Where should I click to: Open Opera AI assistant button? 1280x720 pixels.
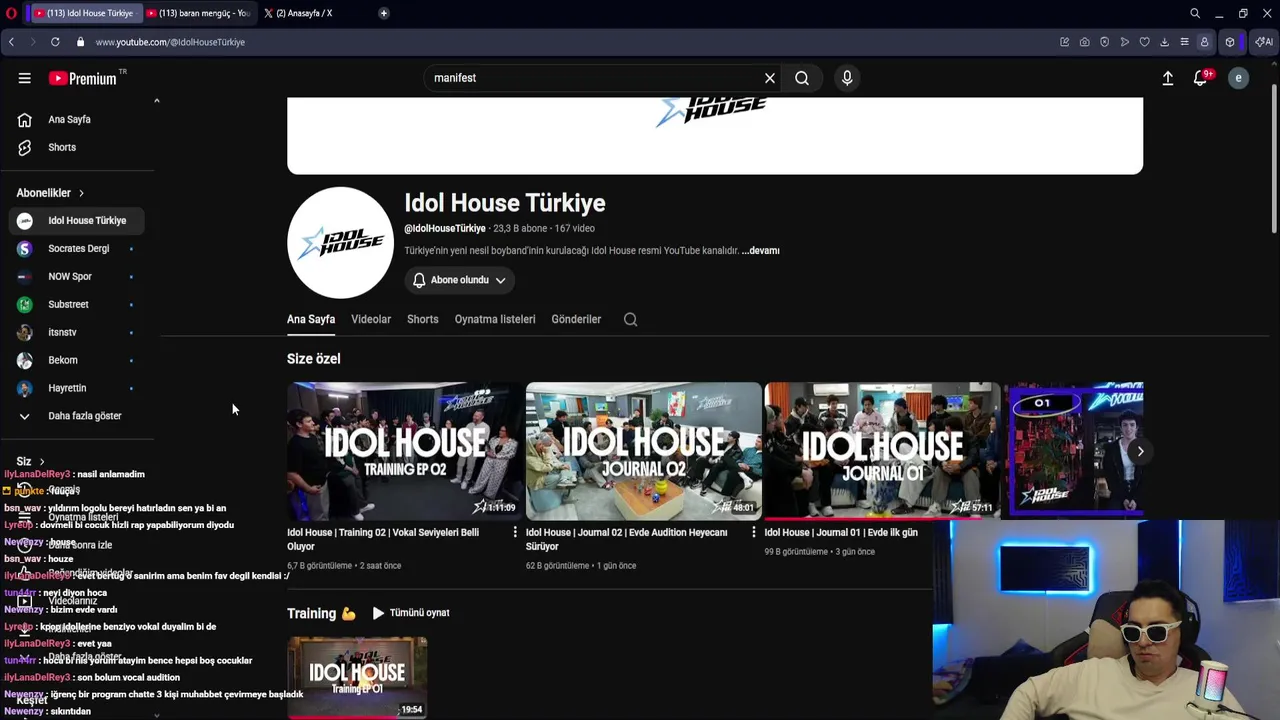pos(1264,42)
